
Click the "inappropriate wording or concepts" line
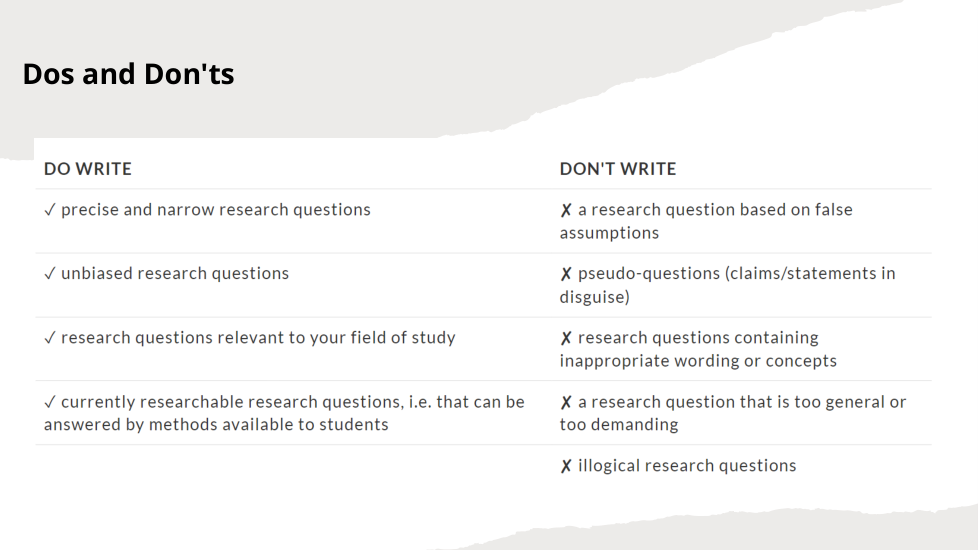698,361
